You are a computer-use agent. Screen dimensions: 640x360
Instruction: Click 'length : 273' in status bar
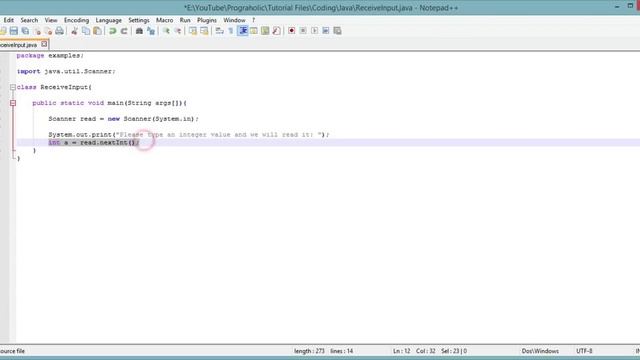point(309,351)
